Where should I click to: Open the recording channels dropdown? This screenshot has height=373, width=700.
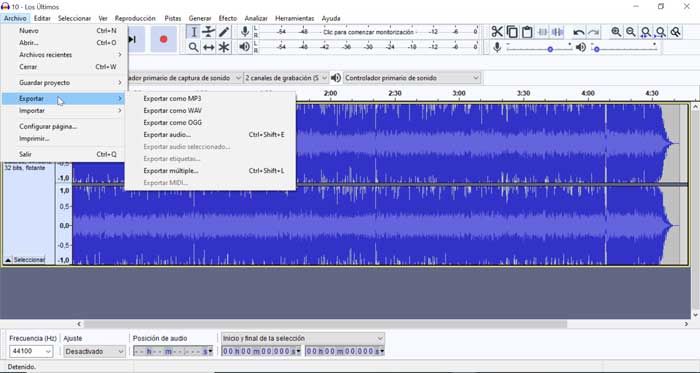pyautogui.click(x=286, y=78)
